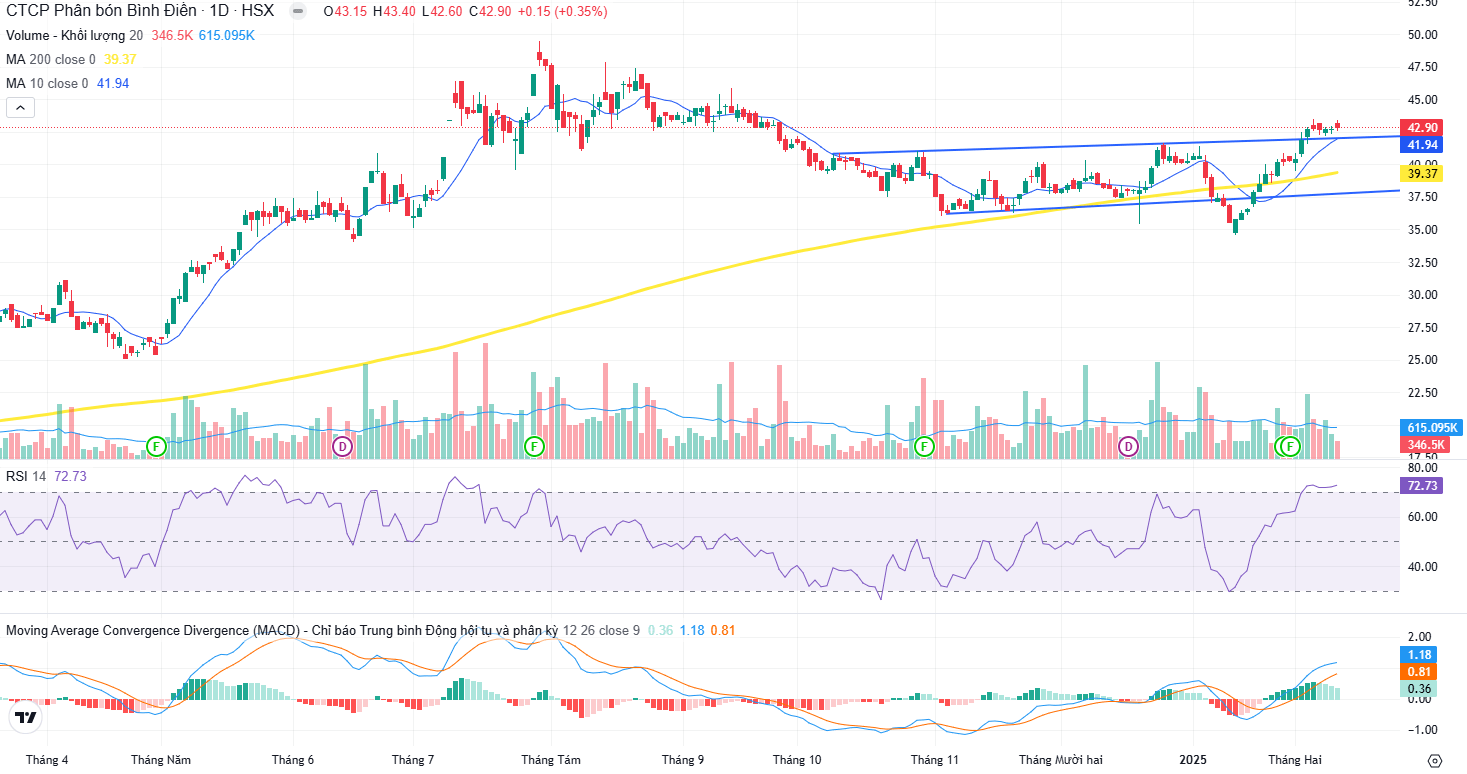Open the purple D dividend marker after Tháng 6
This screenshot has width=1467, height=774.
tap(343, 446)
